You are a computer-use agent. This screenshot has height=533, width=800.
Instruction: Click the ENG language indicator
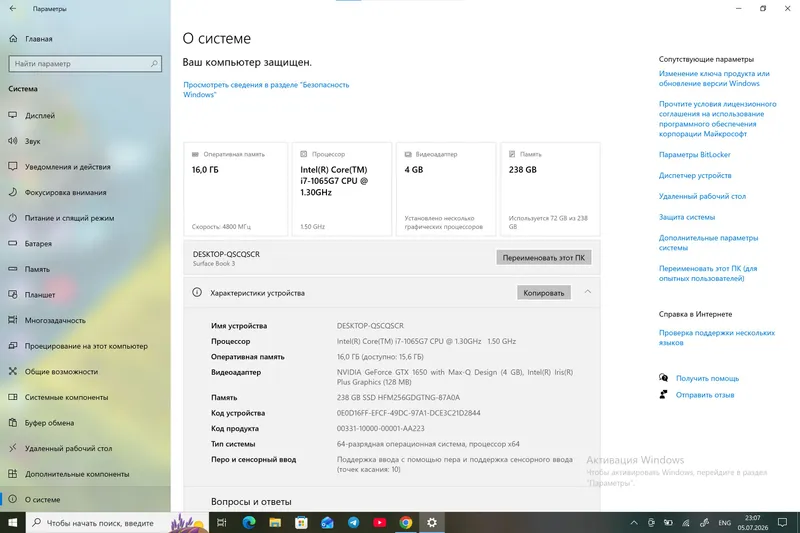pos(724,523)
